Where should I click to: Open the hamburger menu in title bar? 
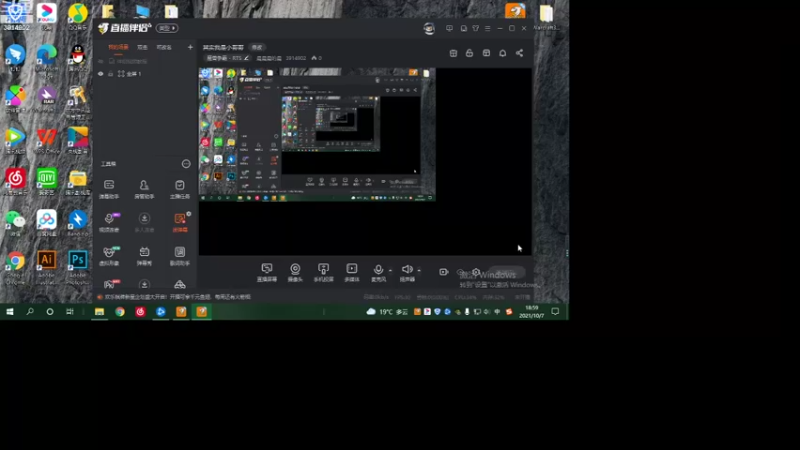pyautogui.click(x=488, y=29)
